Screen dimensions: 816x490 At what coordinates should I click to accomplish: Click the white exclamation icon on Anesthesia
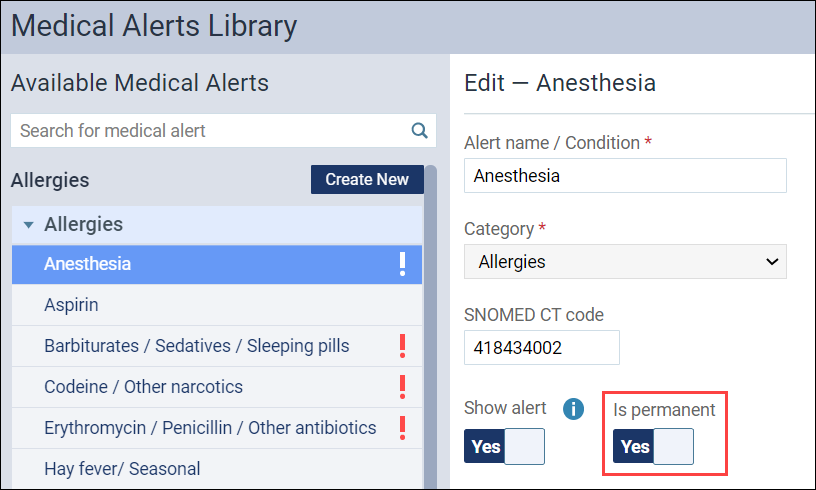tap(402, 264)
